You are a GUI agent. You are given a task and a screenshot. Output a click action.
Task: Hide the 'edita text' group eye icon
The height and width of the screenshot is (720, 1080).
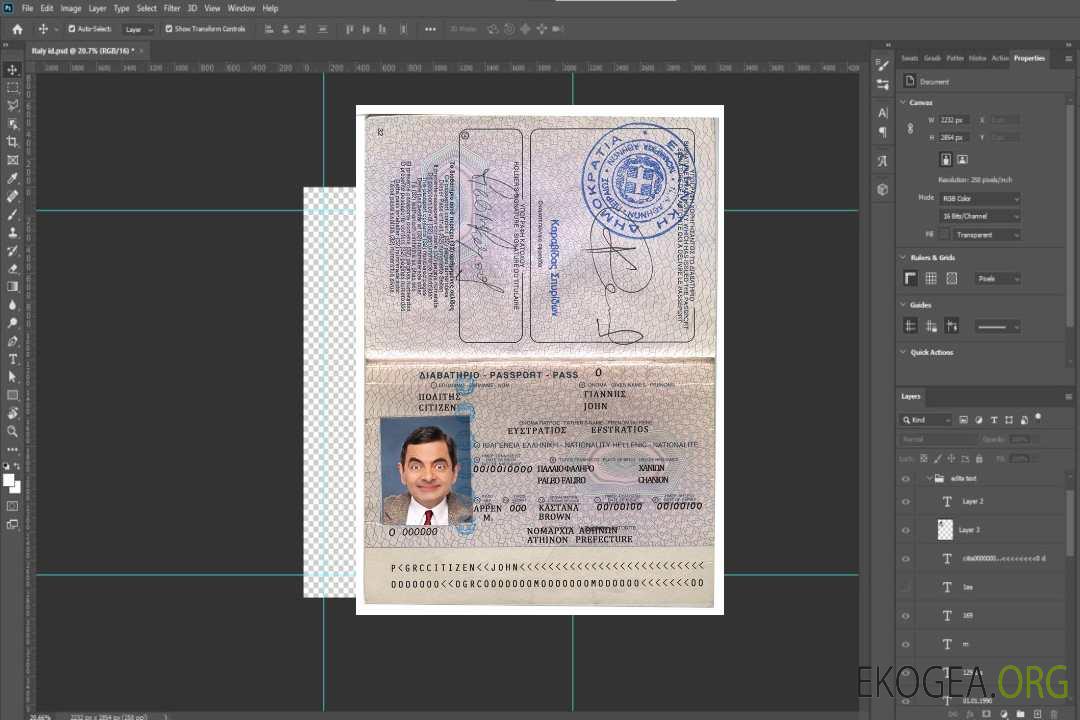[906, 479]
